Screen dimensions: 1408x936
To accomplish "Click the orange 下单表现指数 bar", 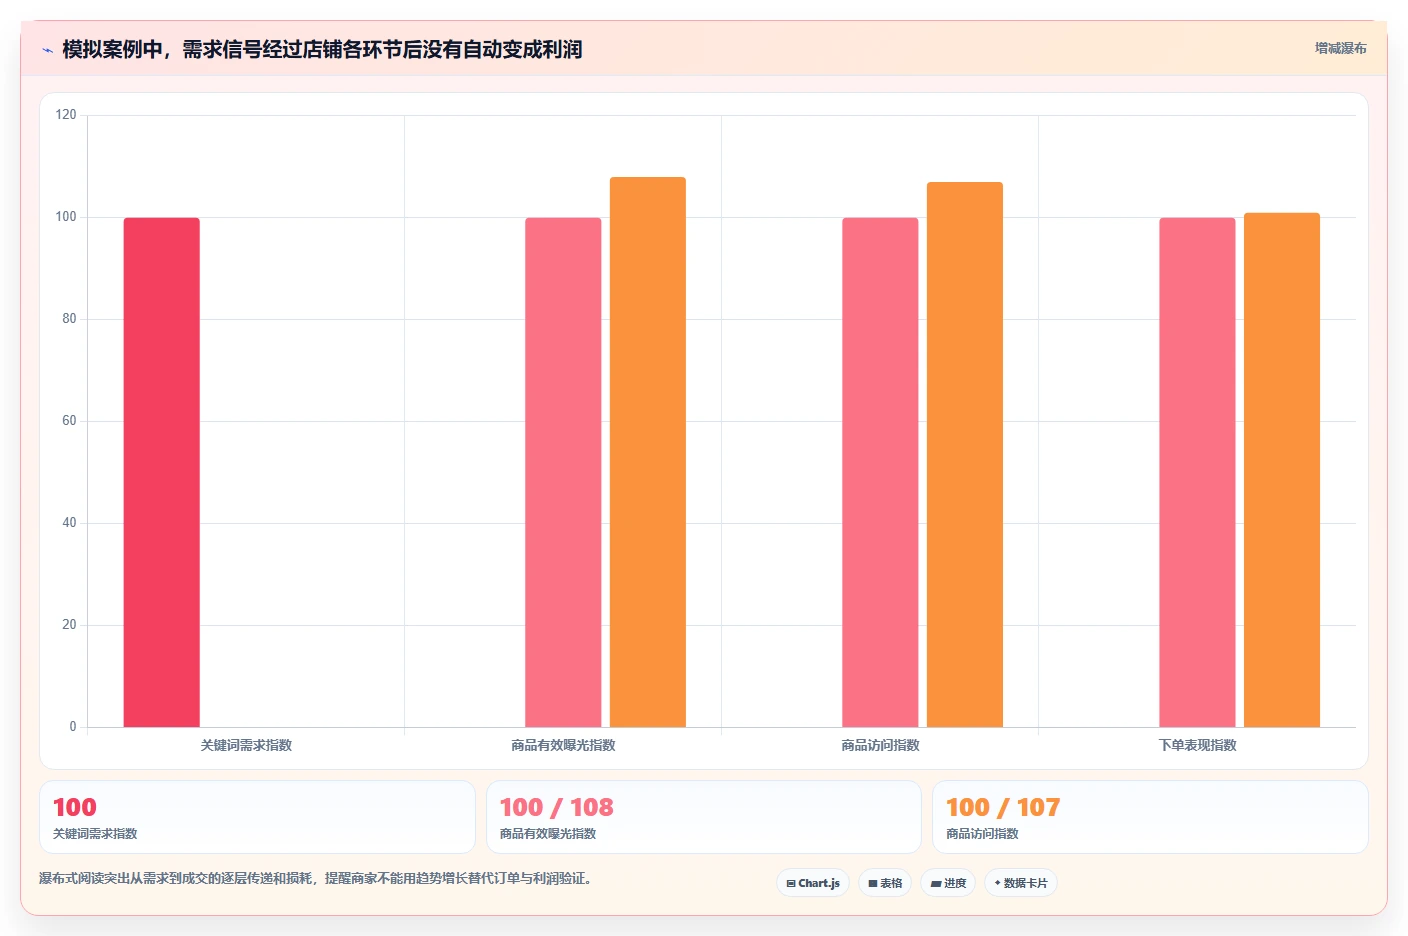I will [x=1282, y=470].
